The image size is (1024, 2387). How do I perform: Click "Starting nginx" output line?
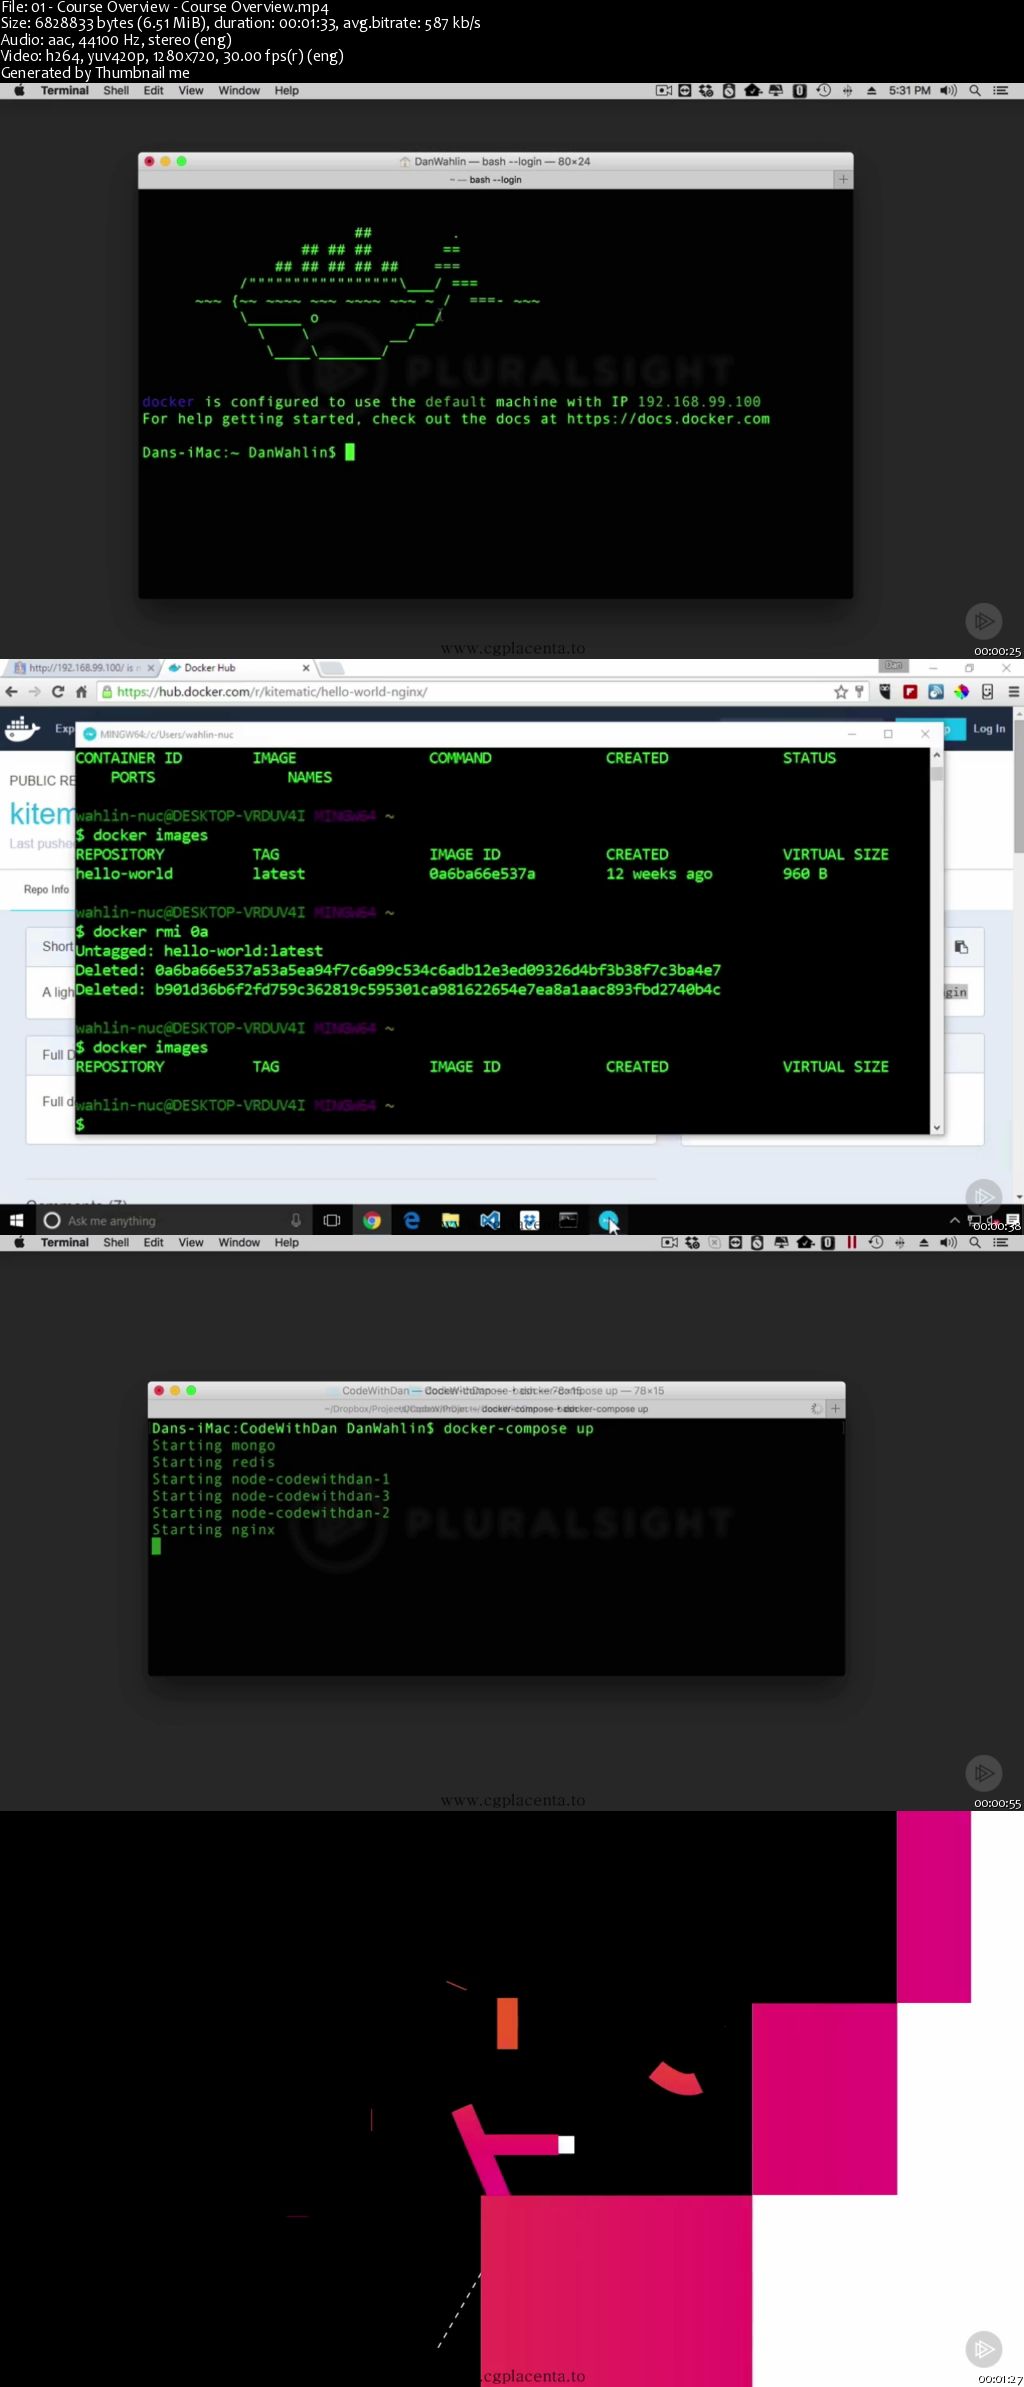tap(213, 1530)
